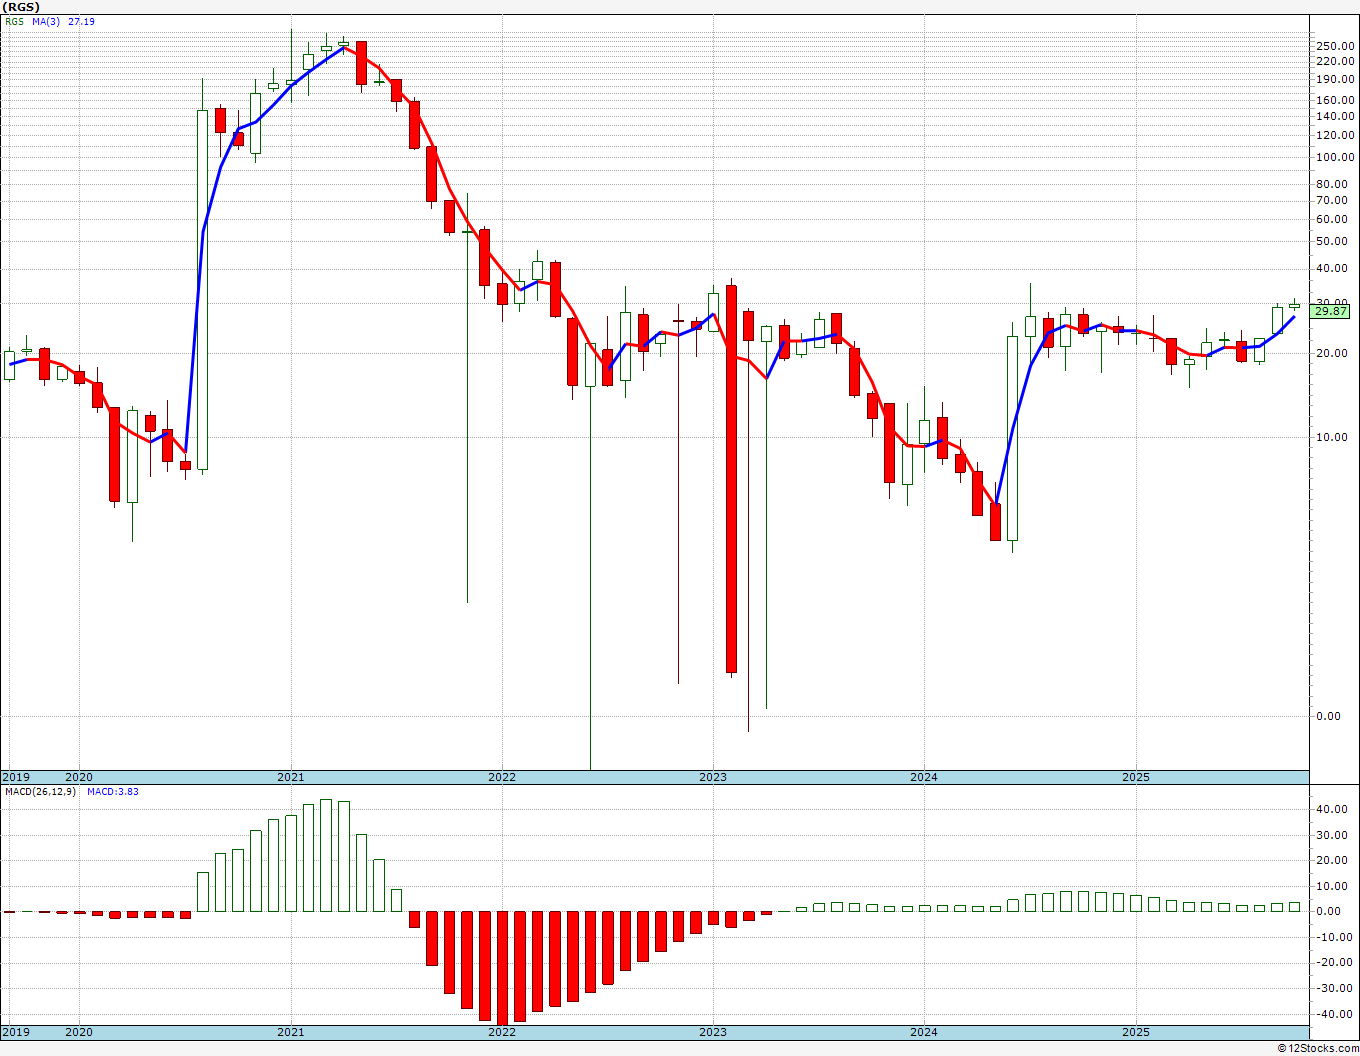This screenshot has width=1360, height=1056.
Task: Select 120.00 on the price axis
Action: tap(1336, 135)
